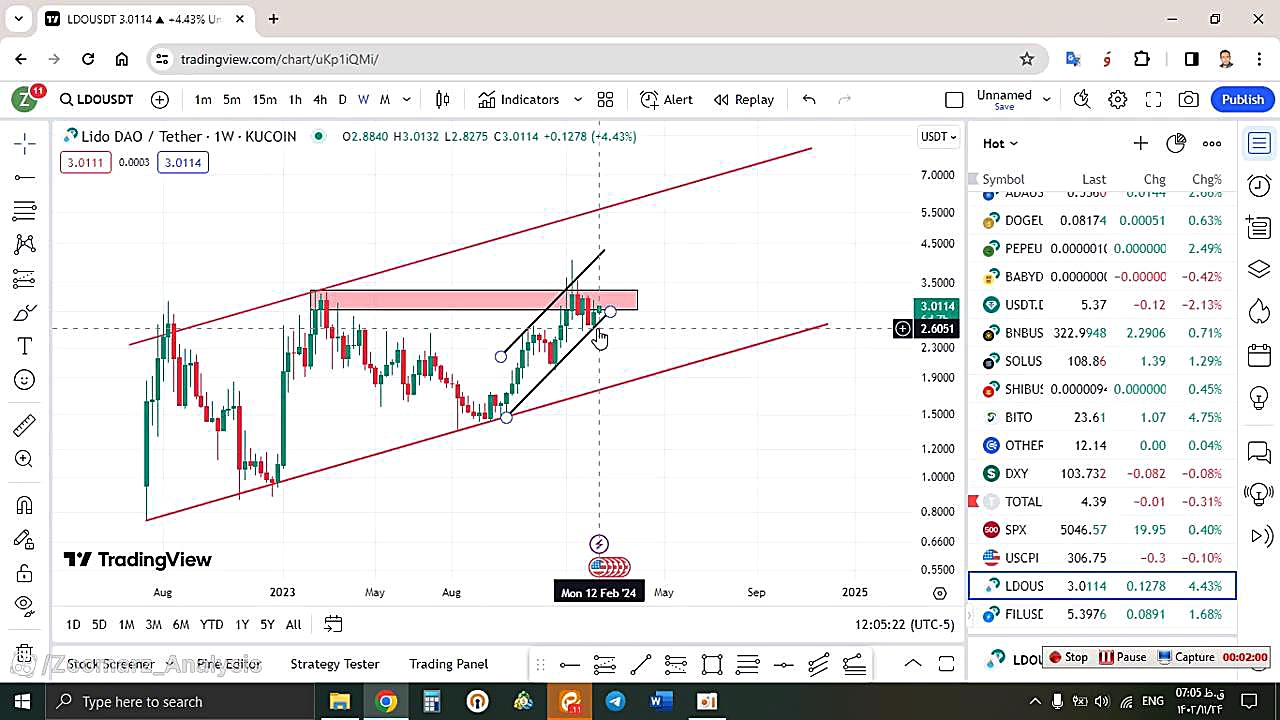The height and width of the screenshot is (720, 1280).
Task: Open the quick search icon
Action: [x=1082, y=99]
